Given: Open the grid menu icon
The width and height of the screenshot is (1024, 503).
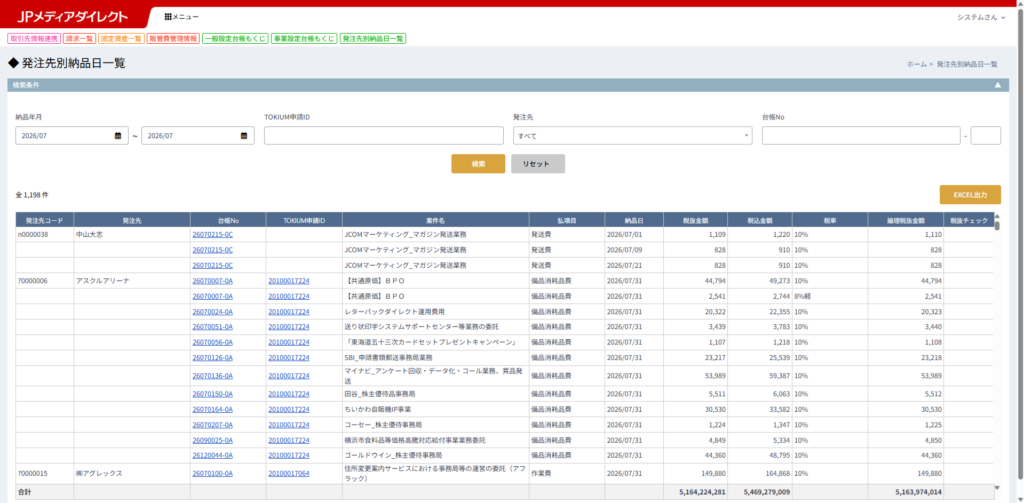Looking at the screenshot, I should tap(168, 16).
